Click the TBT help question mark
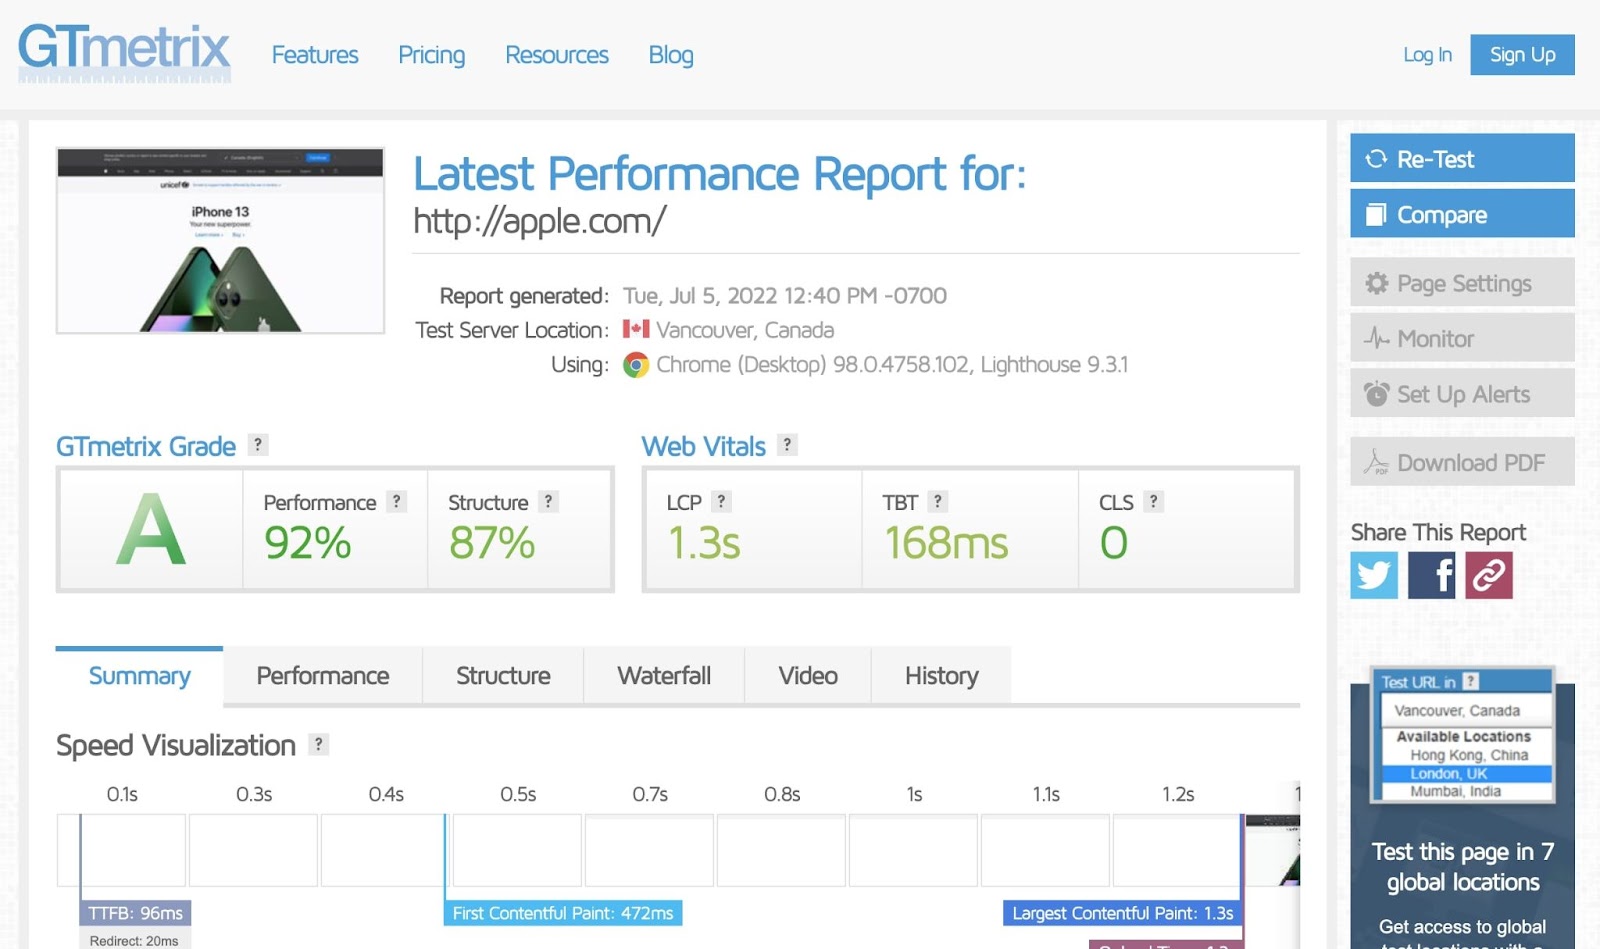This screenshot has height=949, width=1600. tap(937, 502)
